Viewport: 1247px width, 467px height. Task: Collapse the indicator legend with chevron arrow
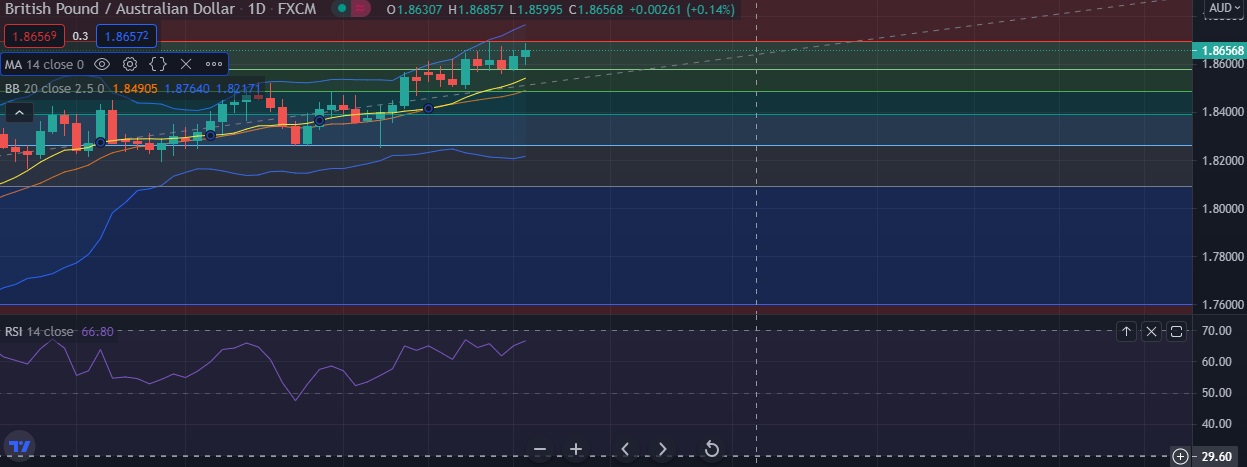20,114
